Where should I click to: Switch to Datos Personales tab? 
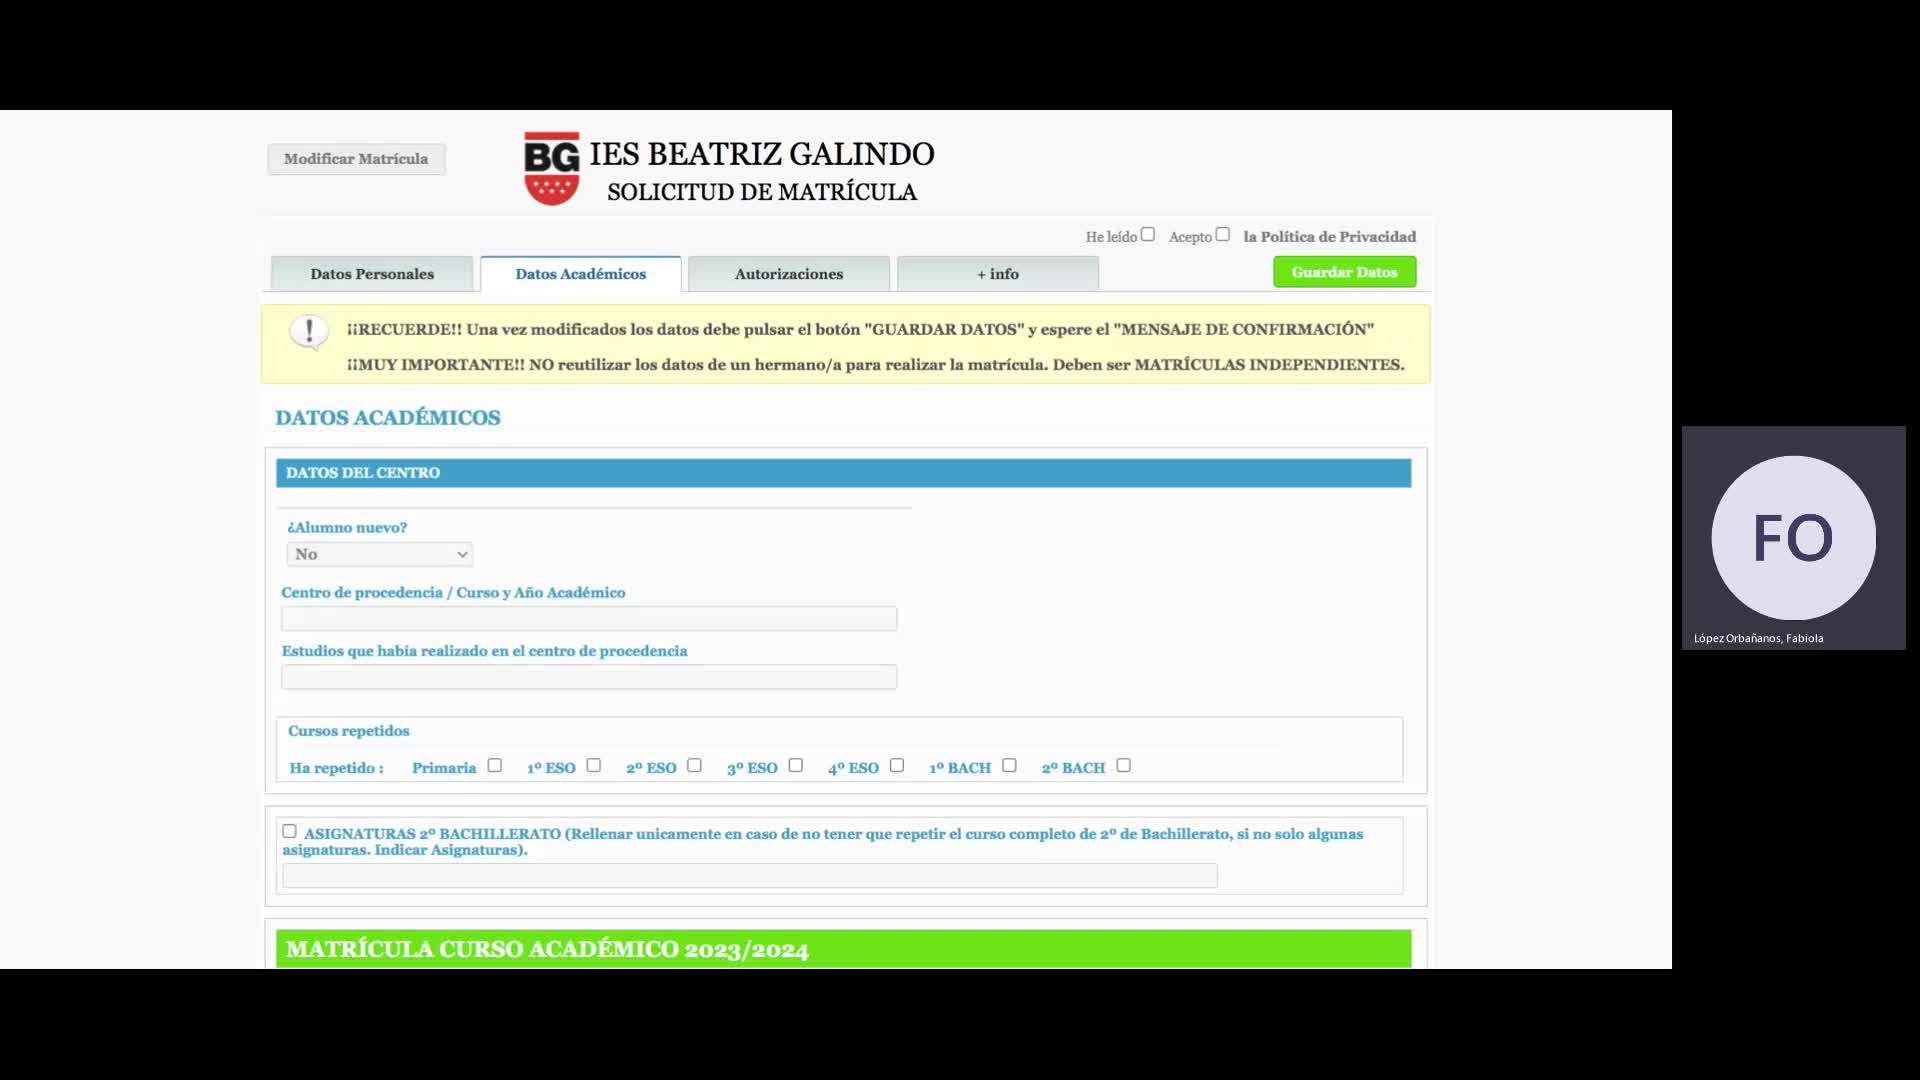coord(371,274)
